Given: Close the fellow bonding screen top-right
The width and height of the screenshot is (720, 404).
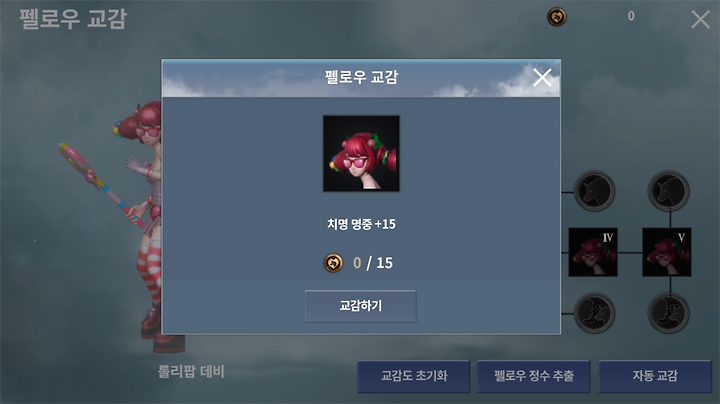Looking at the screenshot, I should (700, 19).
